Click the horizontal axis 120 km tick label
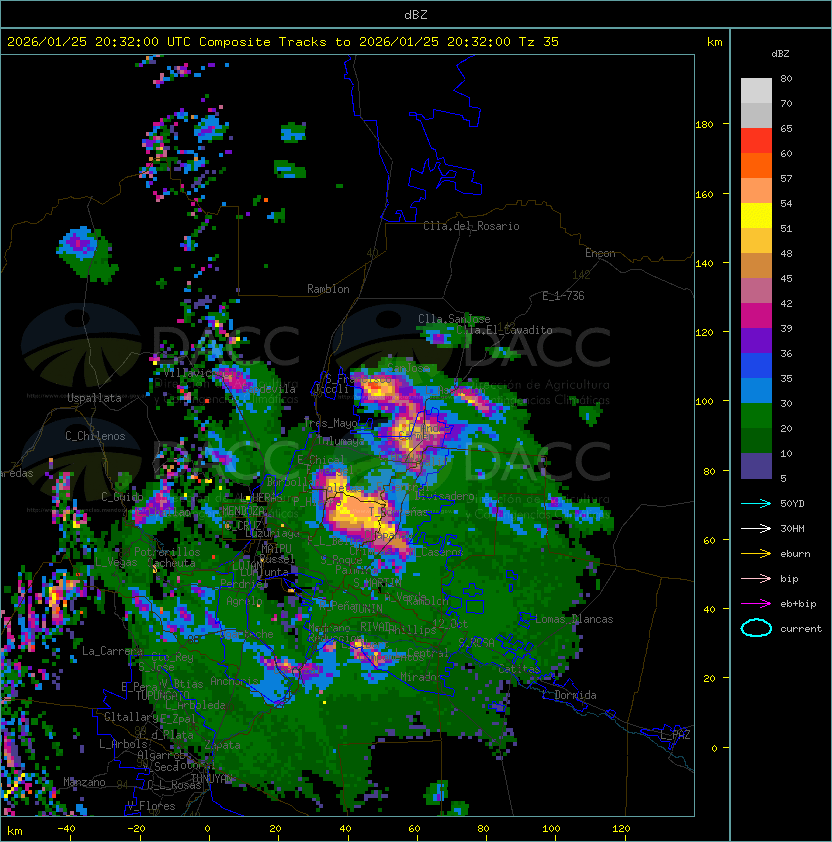832x842 pixels. point(621,829)
